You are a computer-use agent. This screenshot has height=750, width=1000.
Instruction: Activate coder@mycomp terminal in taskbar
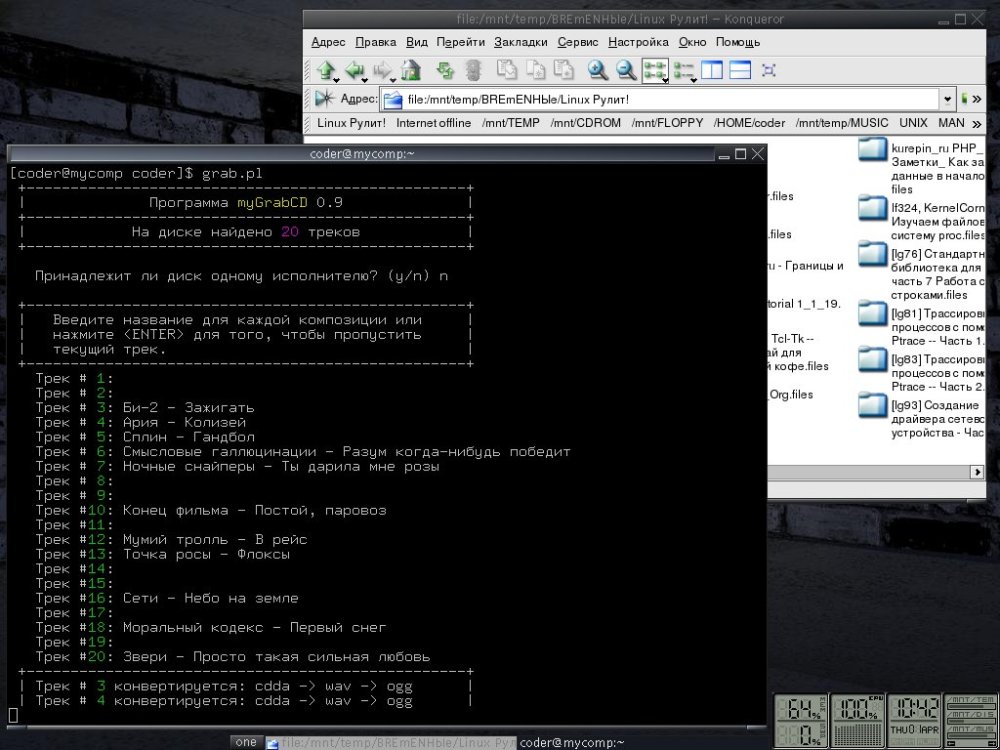point(571,742)
